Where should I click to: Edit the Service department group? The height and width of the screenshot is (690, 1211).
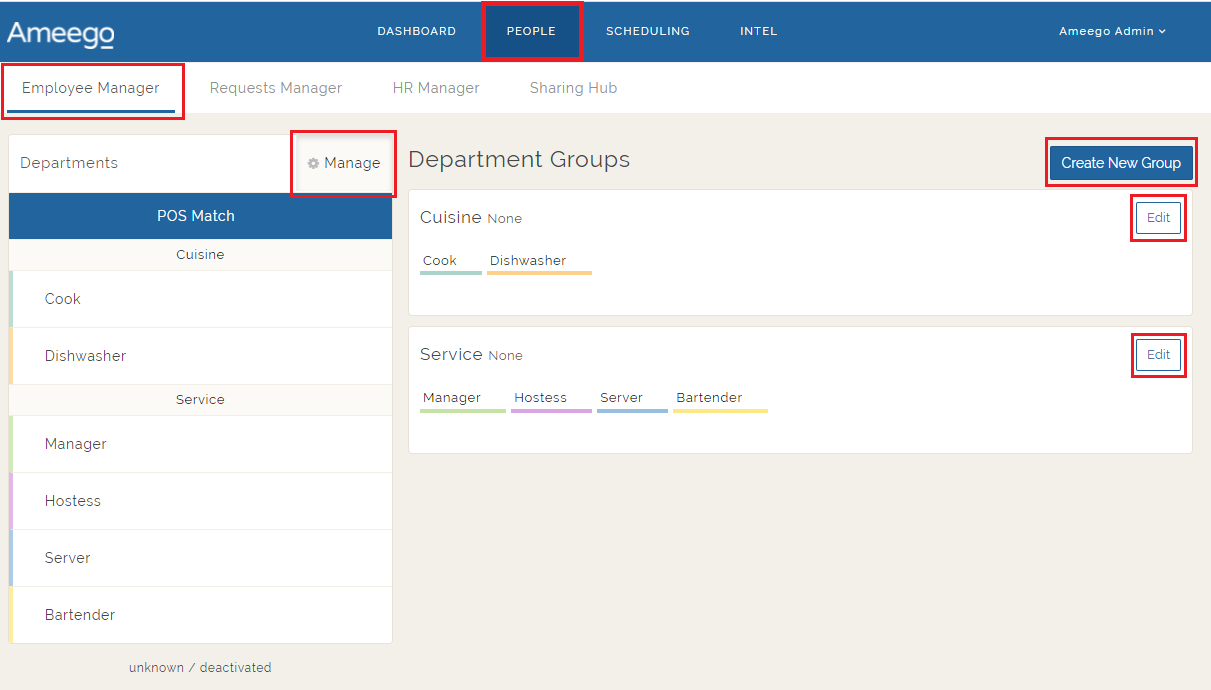point(1157,354)
